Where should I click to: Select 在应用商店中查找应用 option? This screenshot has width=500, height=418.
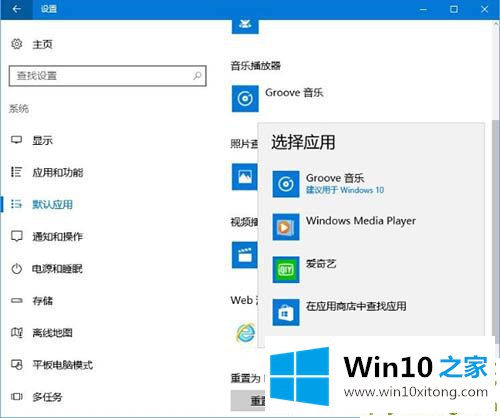[356, 306]
